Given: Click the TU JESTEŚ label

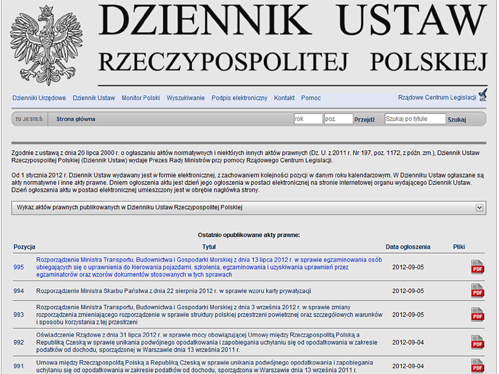Looking at the screenshot, I should (x=29, y=119).
